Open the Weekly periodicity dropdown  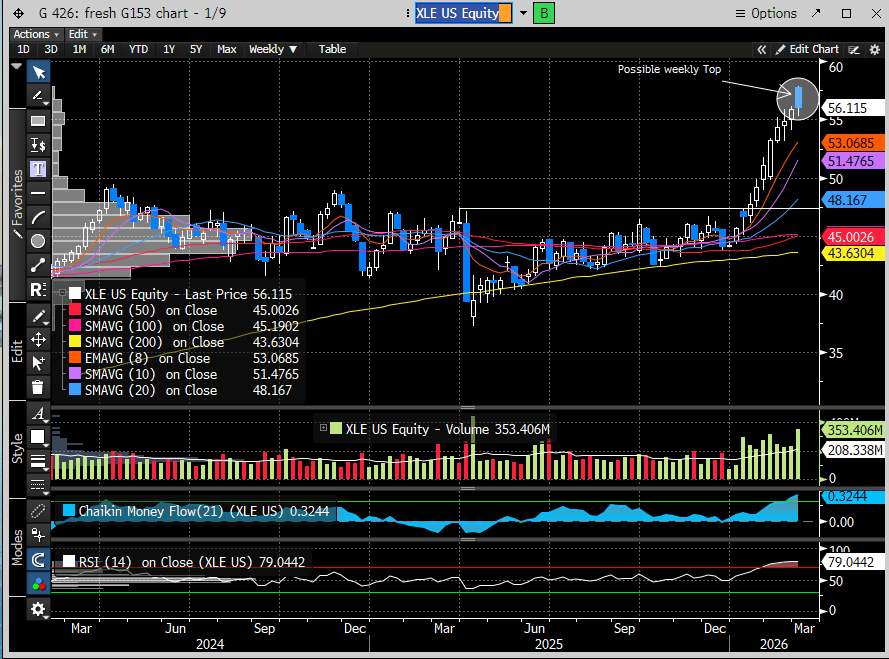tap(273, 49)
